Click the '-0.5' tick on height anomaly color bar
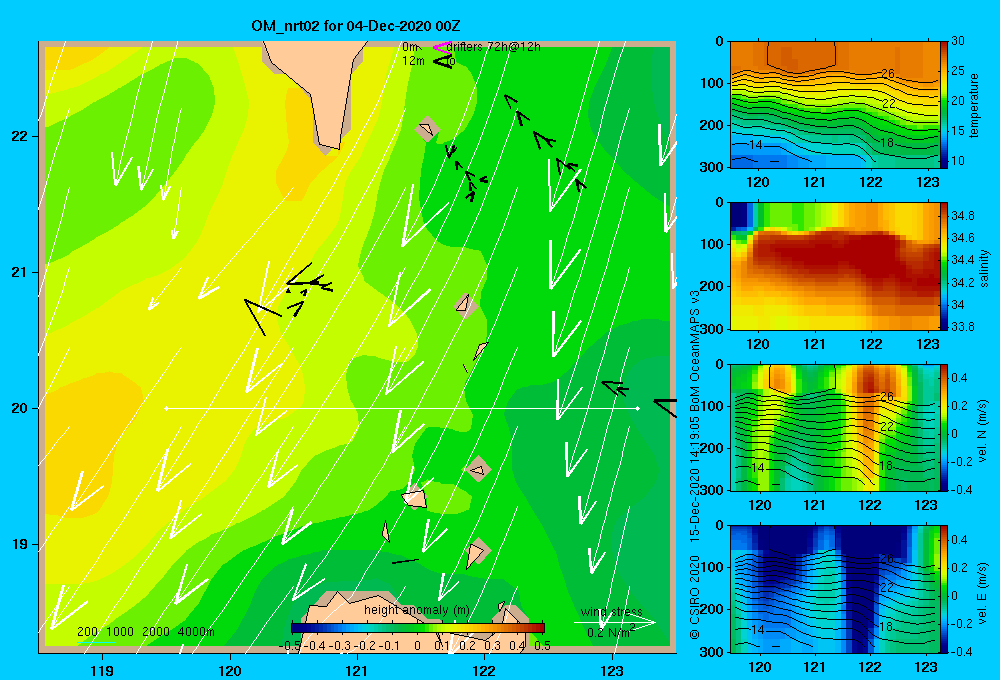This screenshot has height=680, width=1000. [x=290, y=646]
